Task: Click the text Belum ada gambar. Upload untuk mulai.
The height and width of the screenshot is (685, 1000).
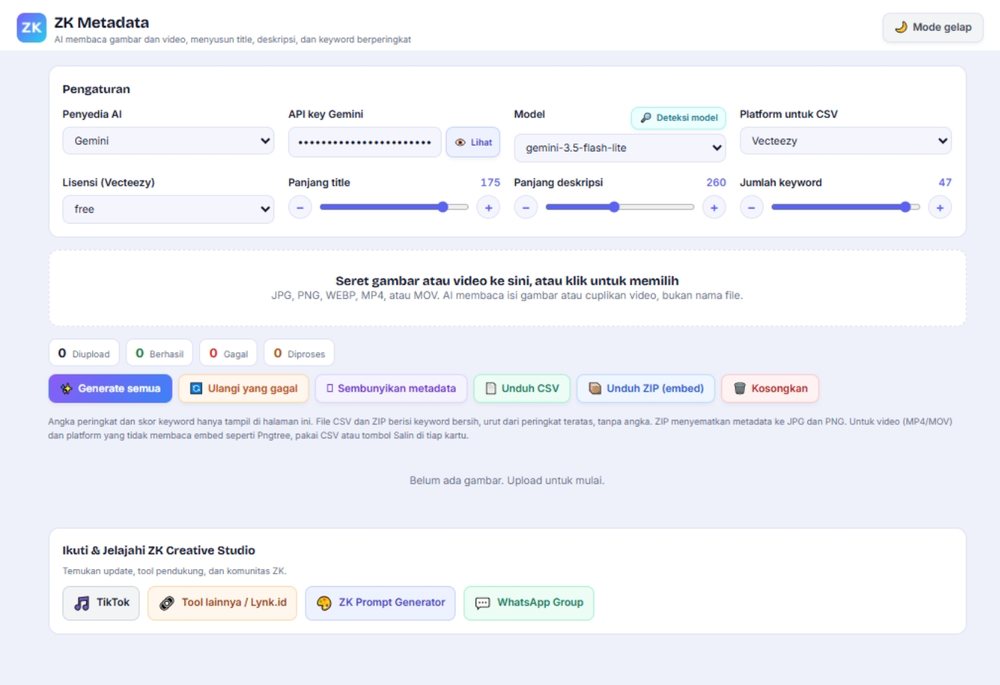Action: tap(507, 480)
